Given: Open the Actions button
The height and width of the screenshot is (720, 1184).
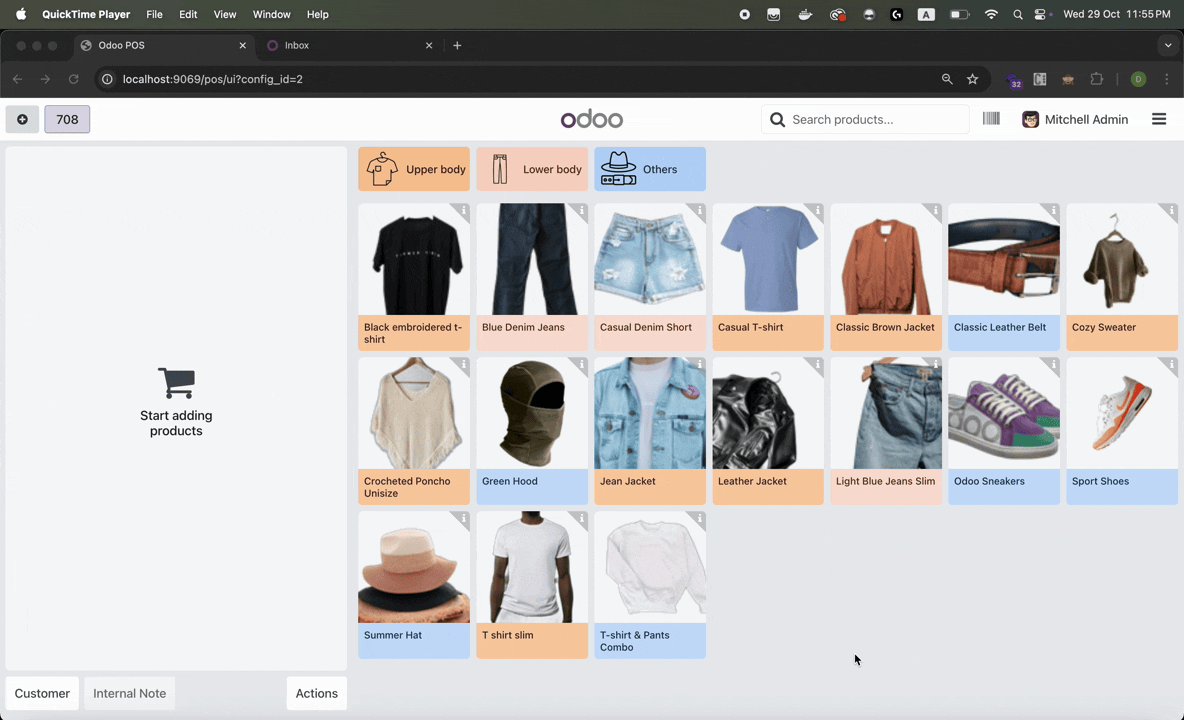Looking at the screenshot, I should [x=316, y=694].
